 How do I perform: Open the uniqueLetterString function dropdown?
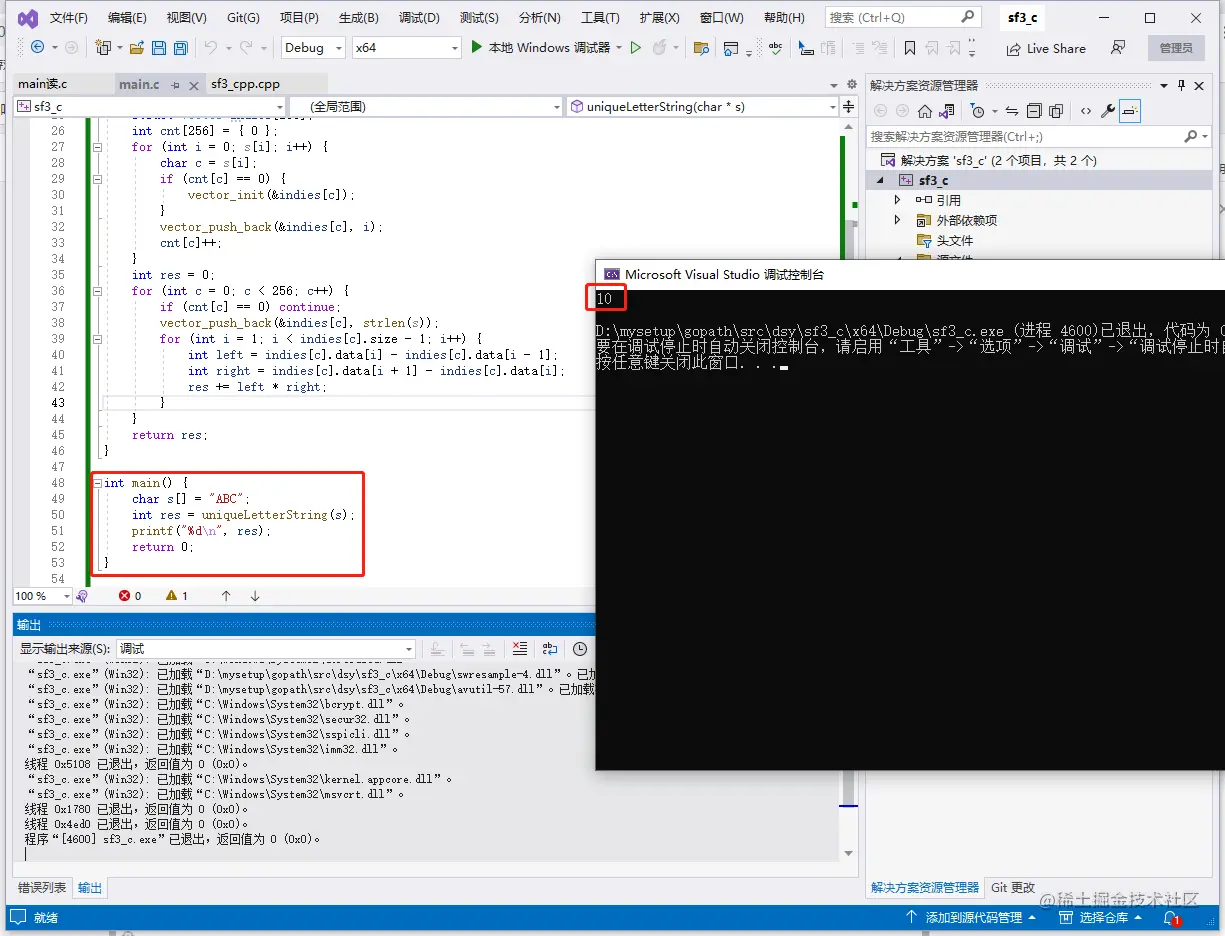tap(703, 106)
